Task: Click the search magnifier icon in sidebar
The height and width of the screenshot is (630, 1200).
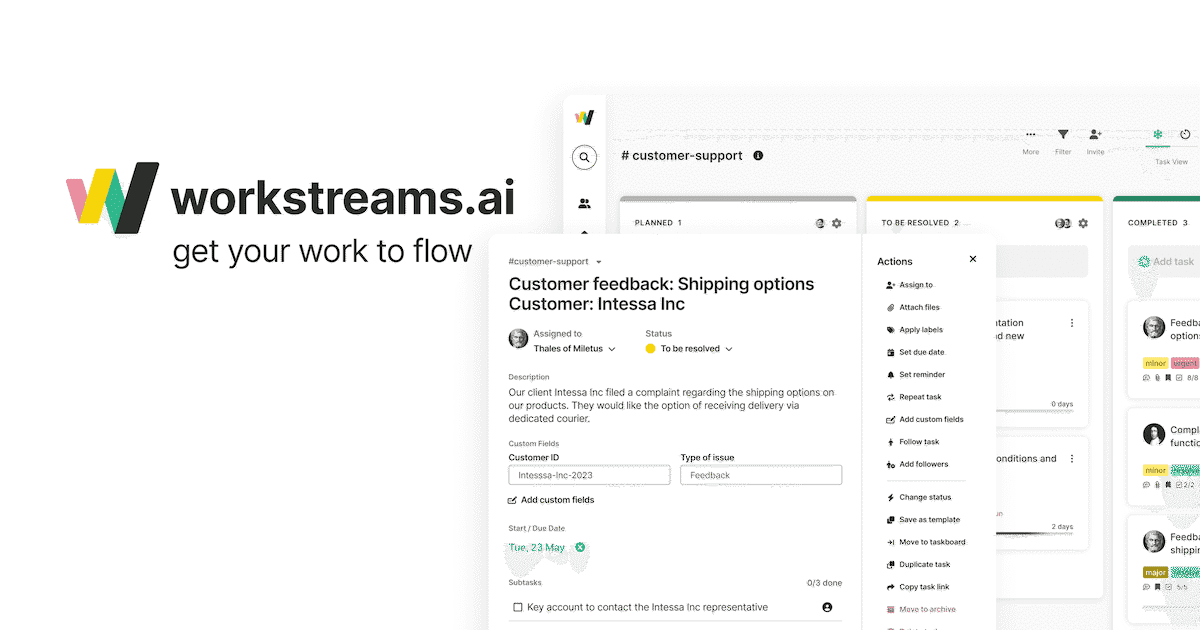Action: [584, 157]
